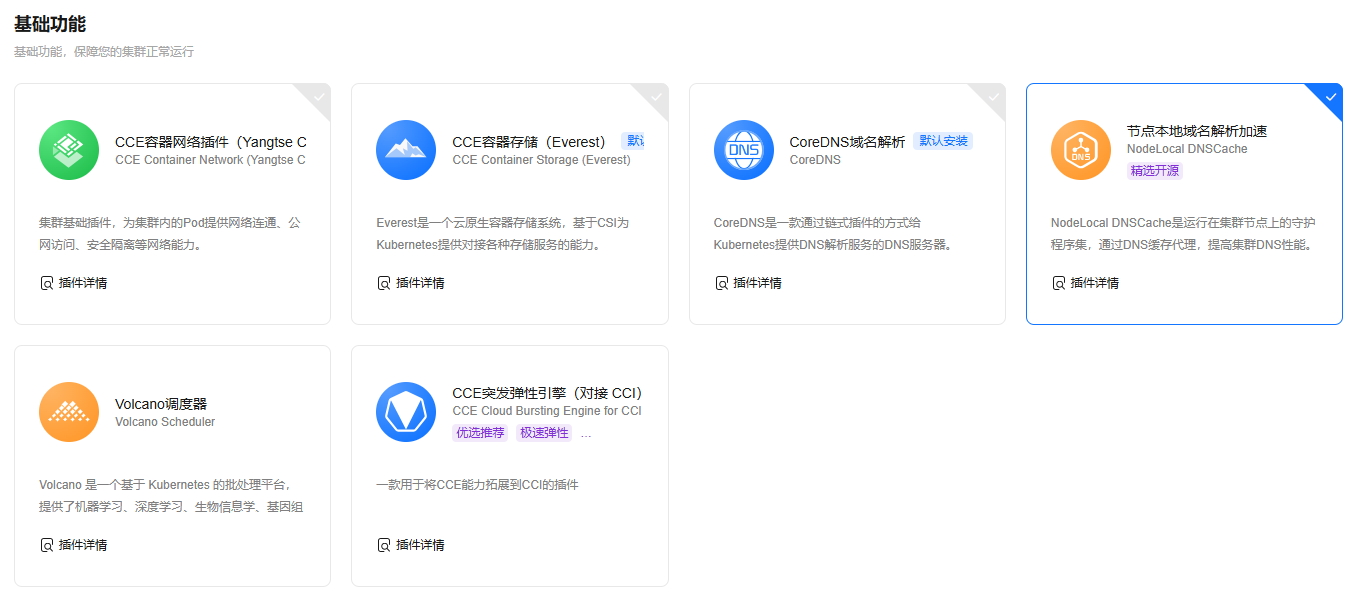Click the title CCE容器网络插件（Yangtse C
Image resolution: width=1361 pixels, height=595 pixels.
211,142
